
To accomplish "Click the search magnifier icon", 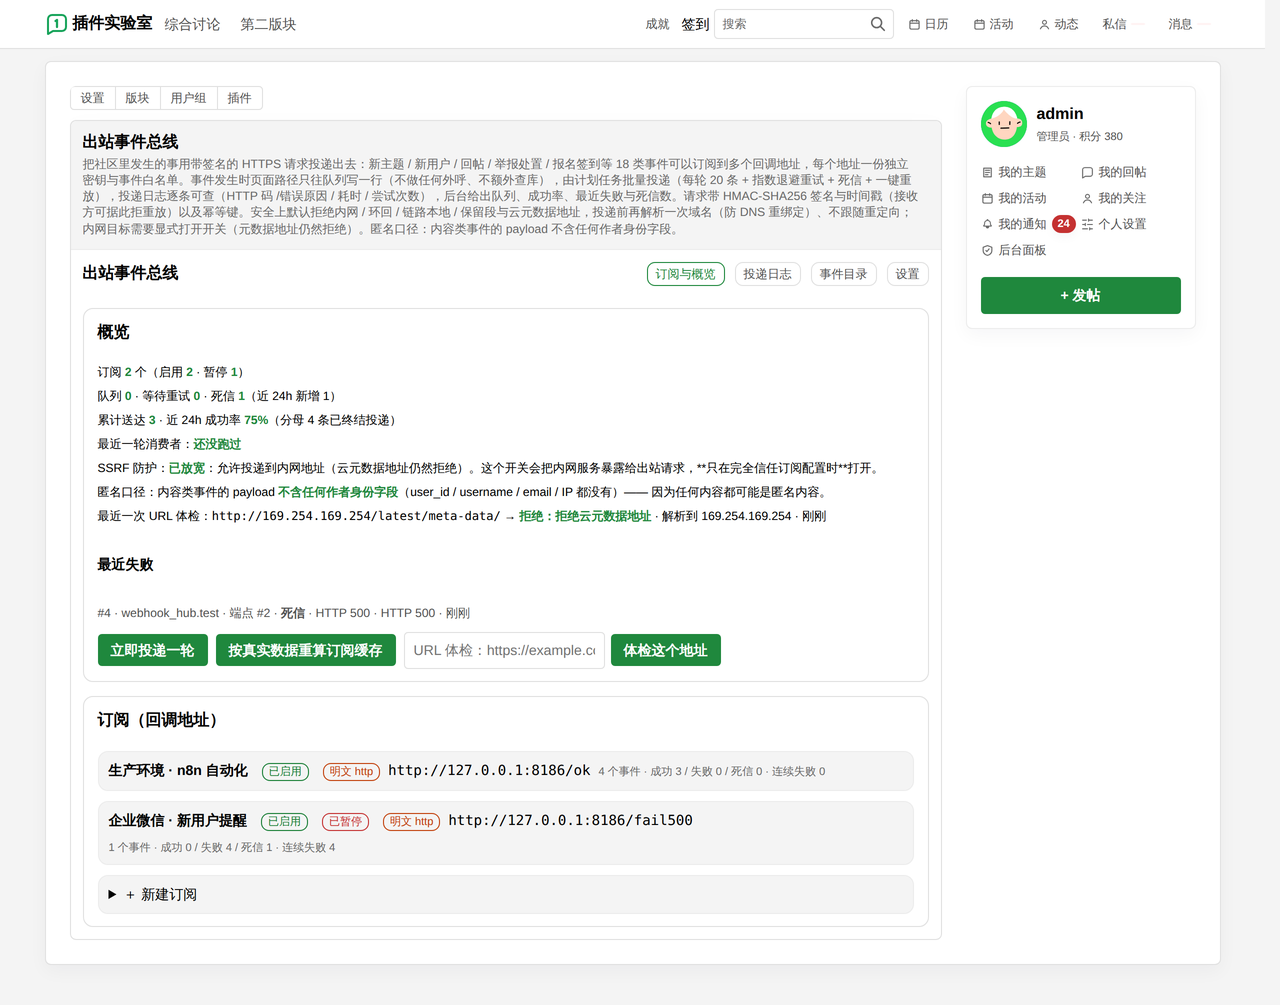I will [x=877, y=24].
